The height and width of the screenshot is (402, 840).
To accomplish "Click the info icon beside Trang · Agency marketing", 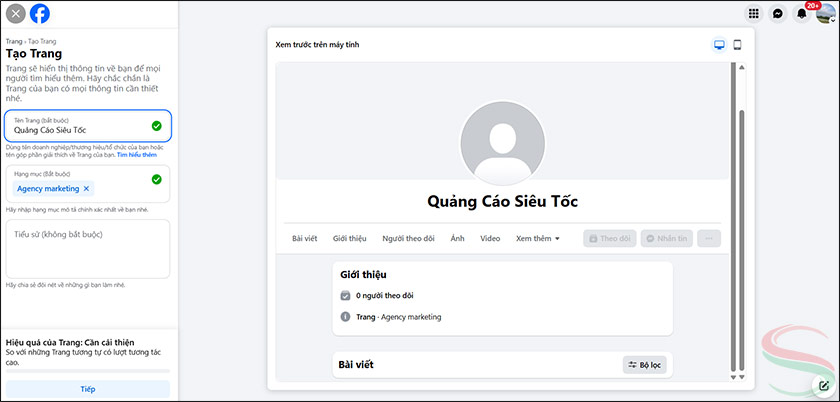I will 346,317.
